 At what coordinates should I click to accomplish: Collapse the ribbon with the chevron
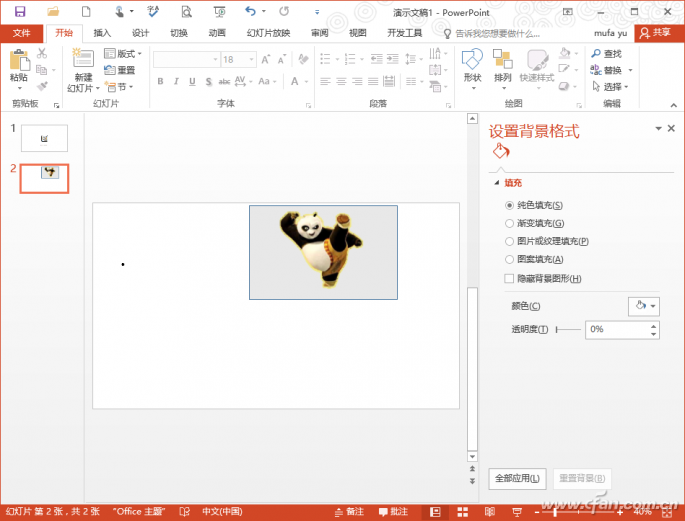pyautogui.click(x=674, y=105)
